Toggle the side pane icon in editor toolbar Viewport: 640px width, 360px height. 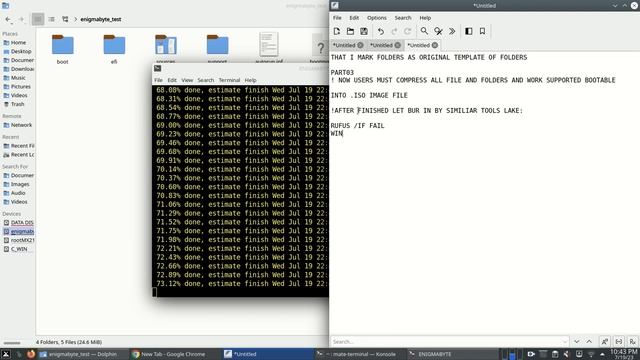(469, 31)
